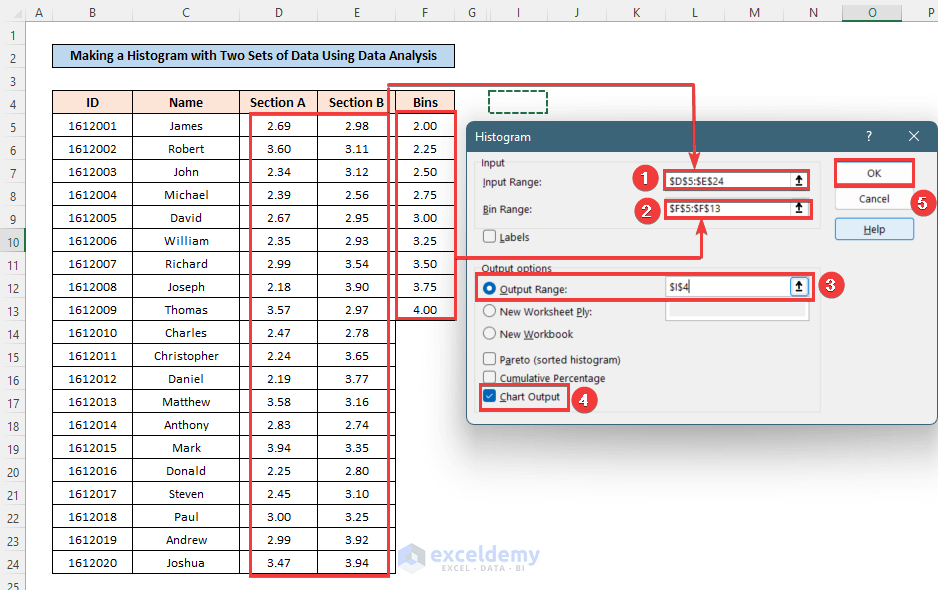Click the Input Range collapse-dialog range selector icon
The width and height of the screenshot is (938, 590).
[x=798, y=181]
